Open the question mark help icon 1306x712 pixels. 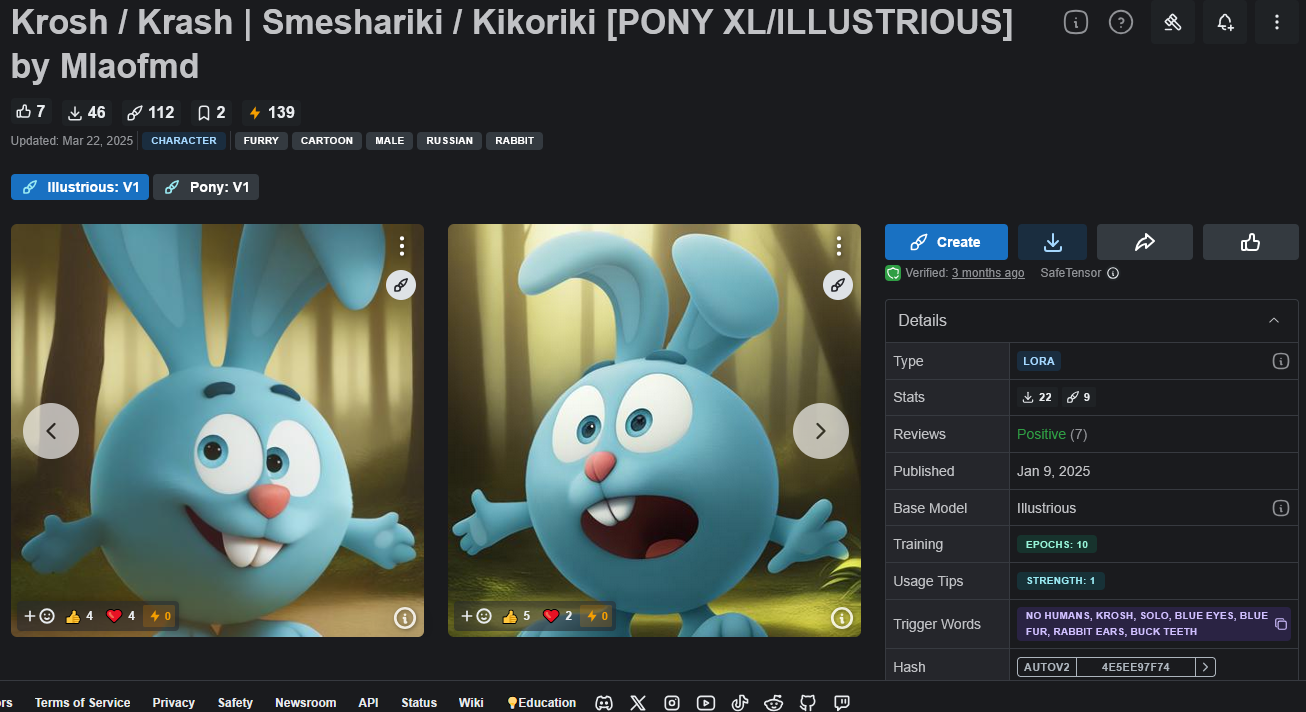tap(1121, 22)
